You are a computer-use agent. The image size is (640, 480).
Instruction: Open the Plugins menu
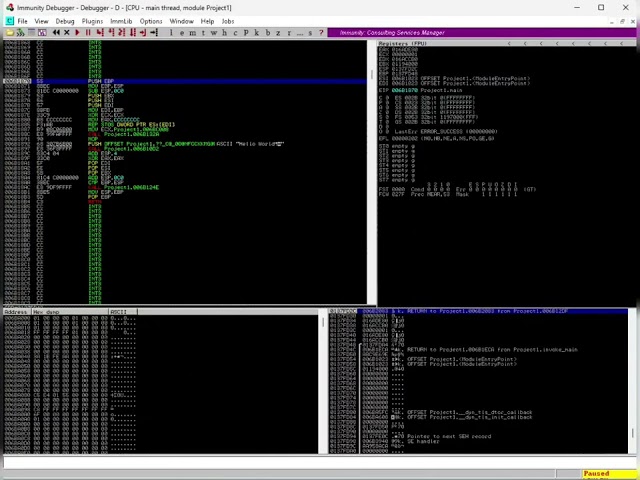click(x=92, y=21)
